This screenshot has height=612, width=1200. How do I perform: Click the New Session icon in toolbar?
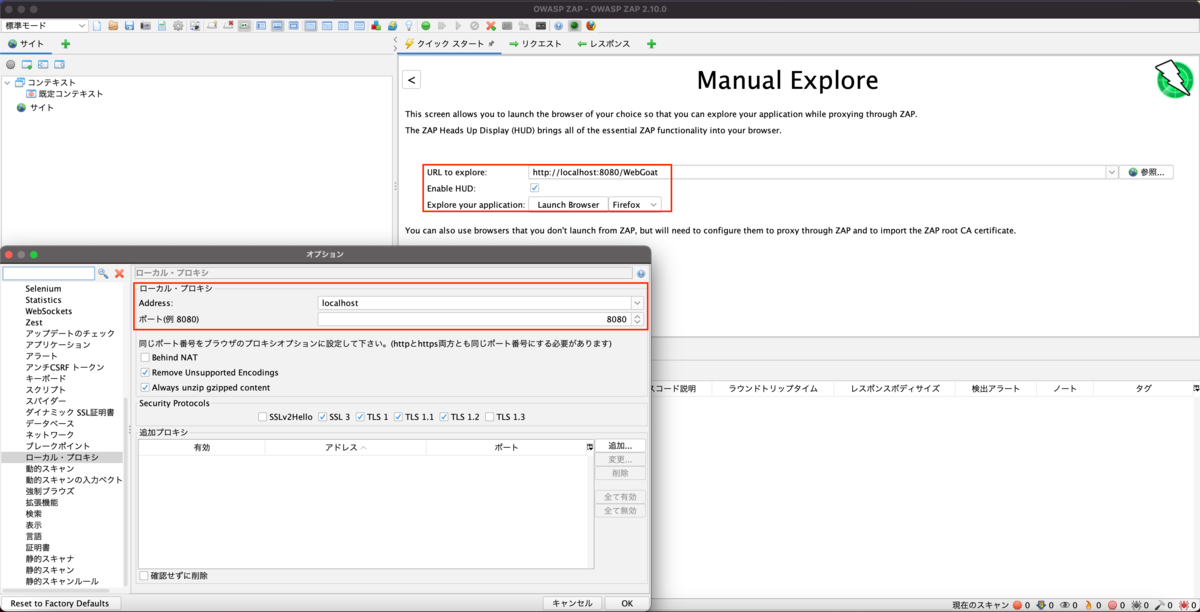click(x=97, y=25)
